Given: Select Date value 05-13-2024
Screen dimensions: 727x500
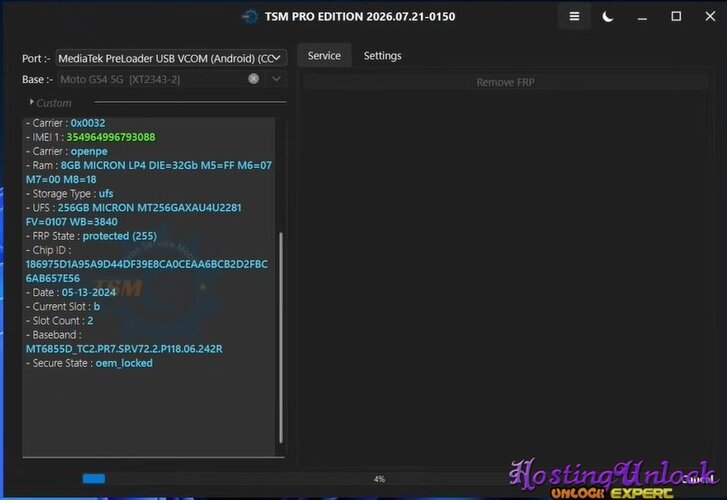Looking at the screenshot, I should point(89,293).
